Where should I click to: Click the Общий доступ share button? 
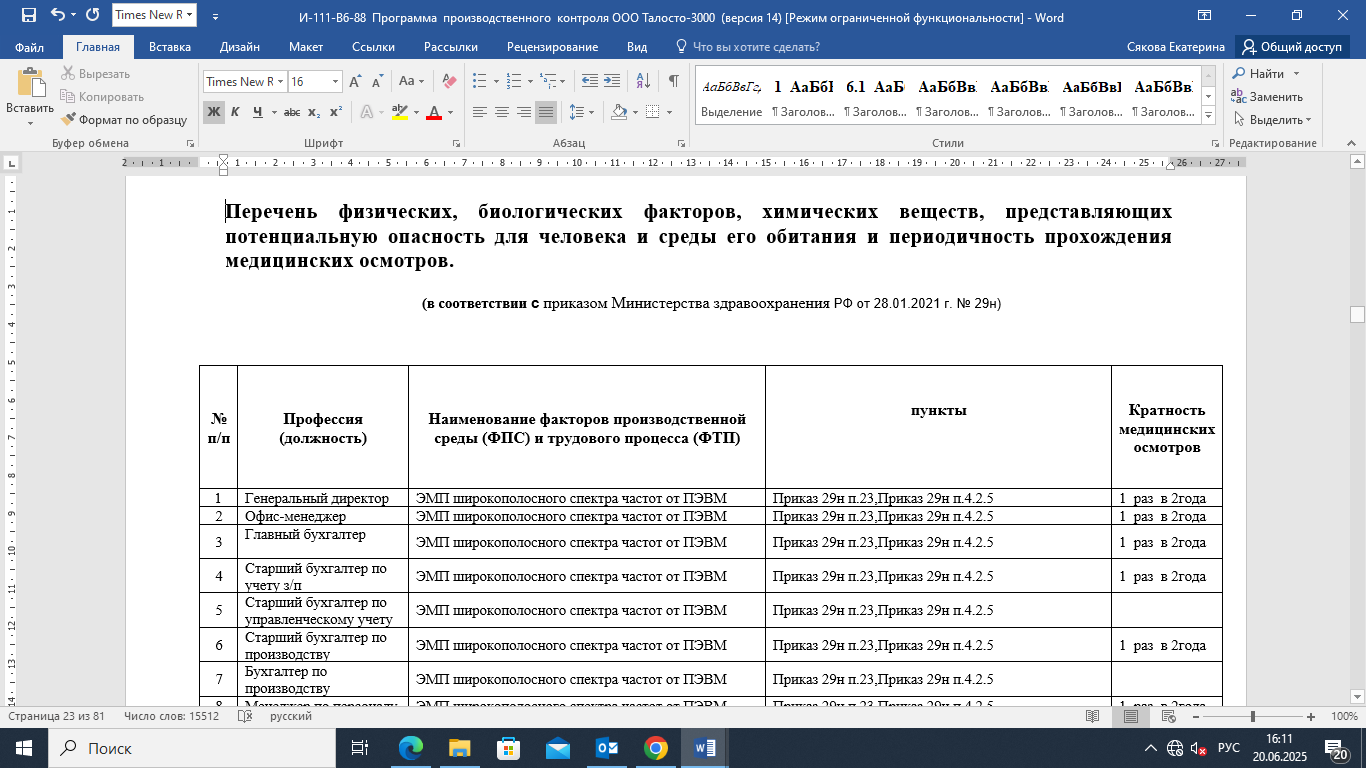(x=1292, y=47)
